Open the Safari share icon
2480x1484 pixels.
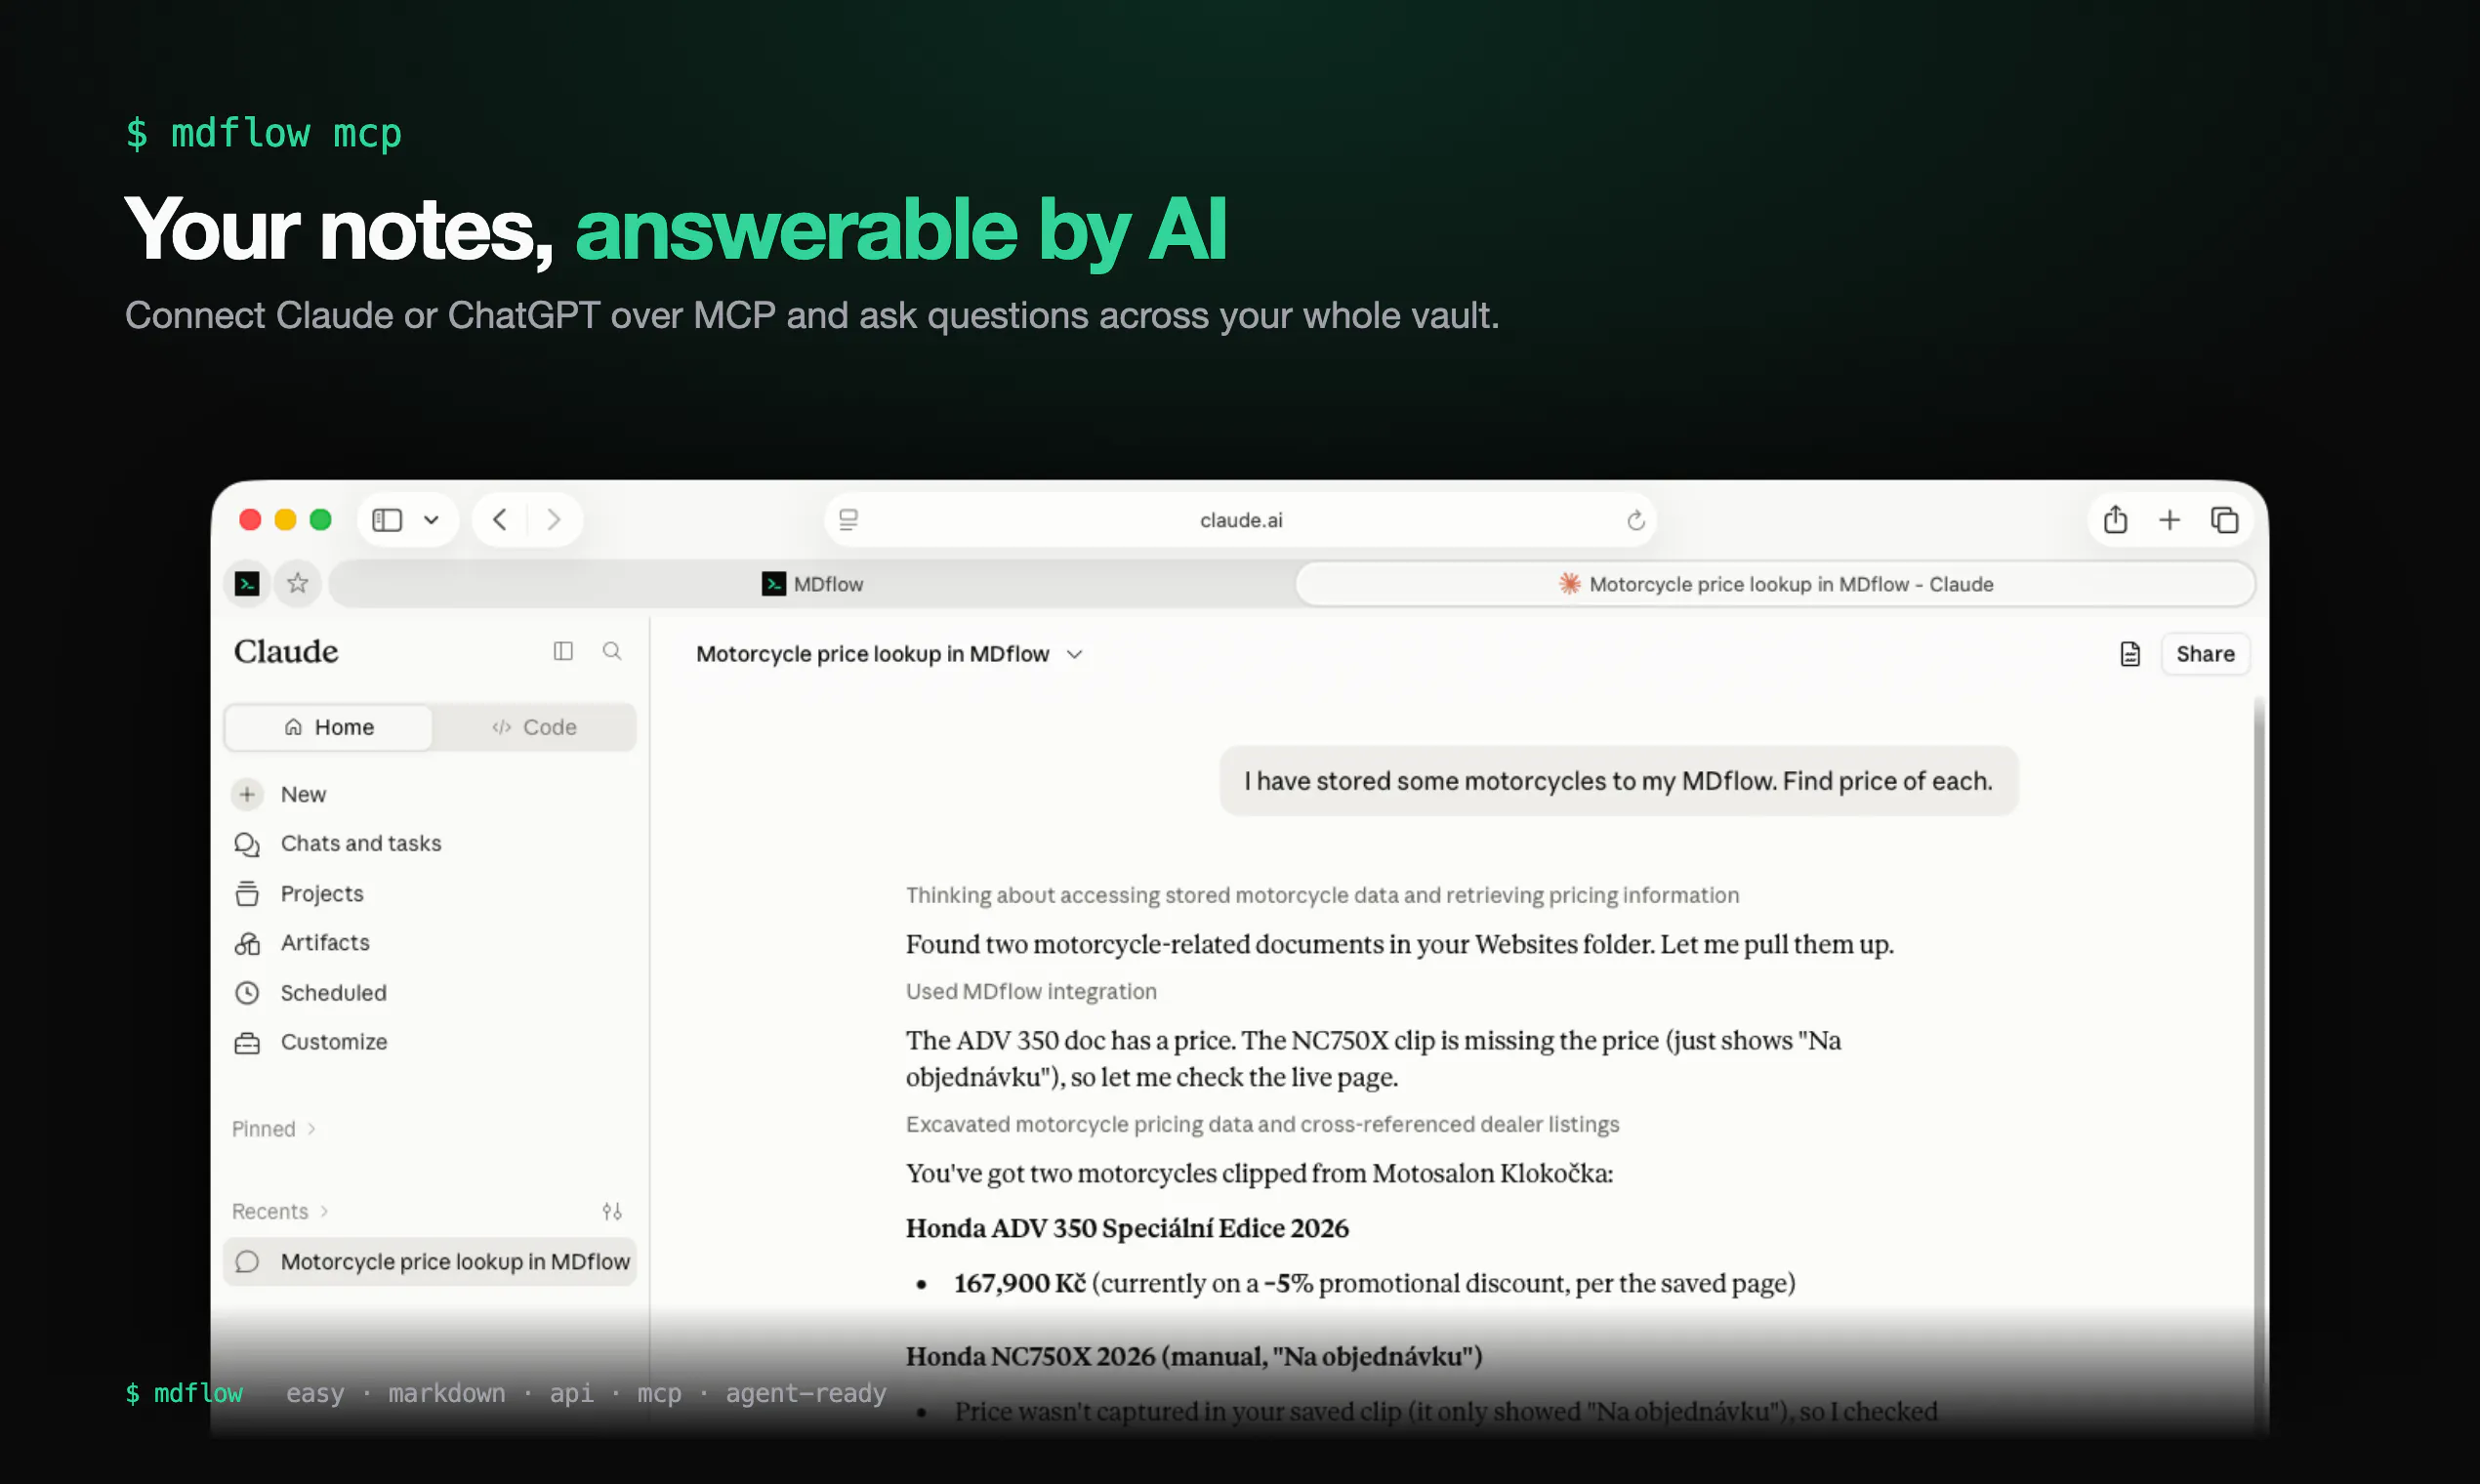pos(2115,520)
